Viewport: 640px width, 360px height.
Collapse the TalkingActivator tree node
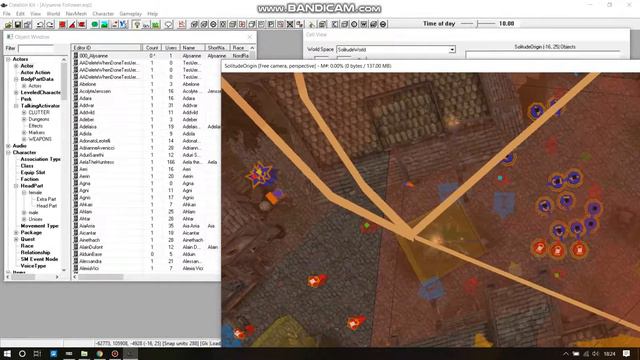point(16,106)
